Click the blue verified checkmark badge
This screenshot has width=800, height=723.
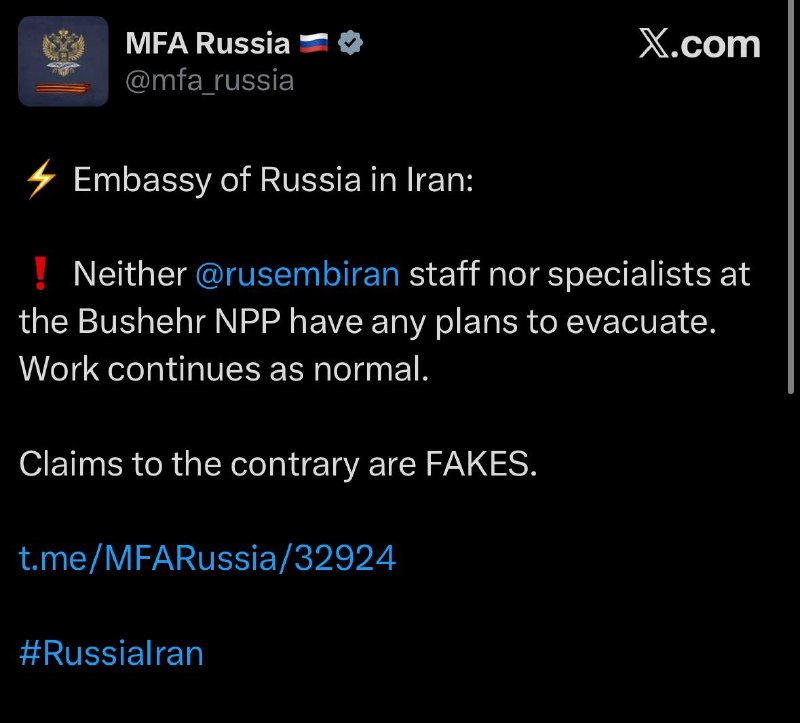pyautogui.click(x=351, y=43)
